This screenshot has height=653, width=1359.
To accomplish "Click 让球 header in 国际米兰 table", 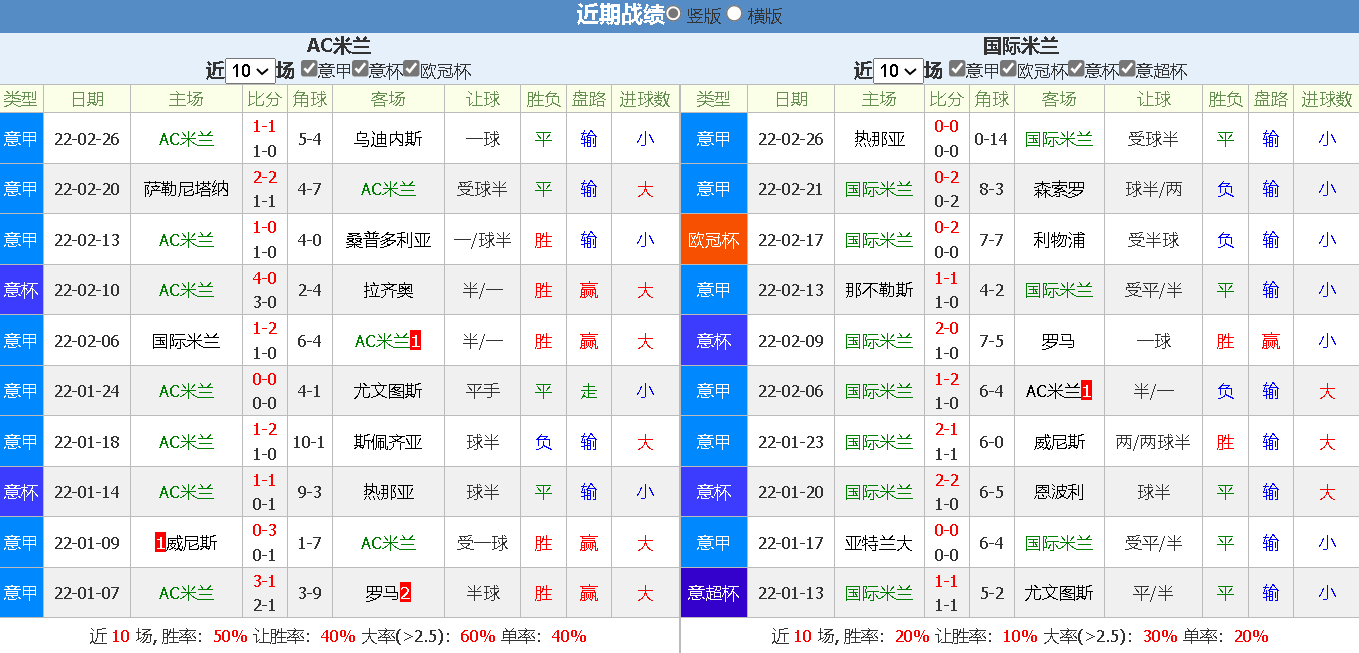I will [x=1154, y=99].
